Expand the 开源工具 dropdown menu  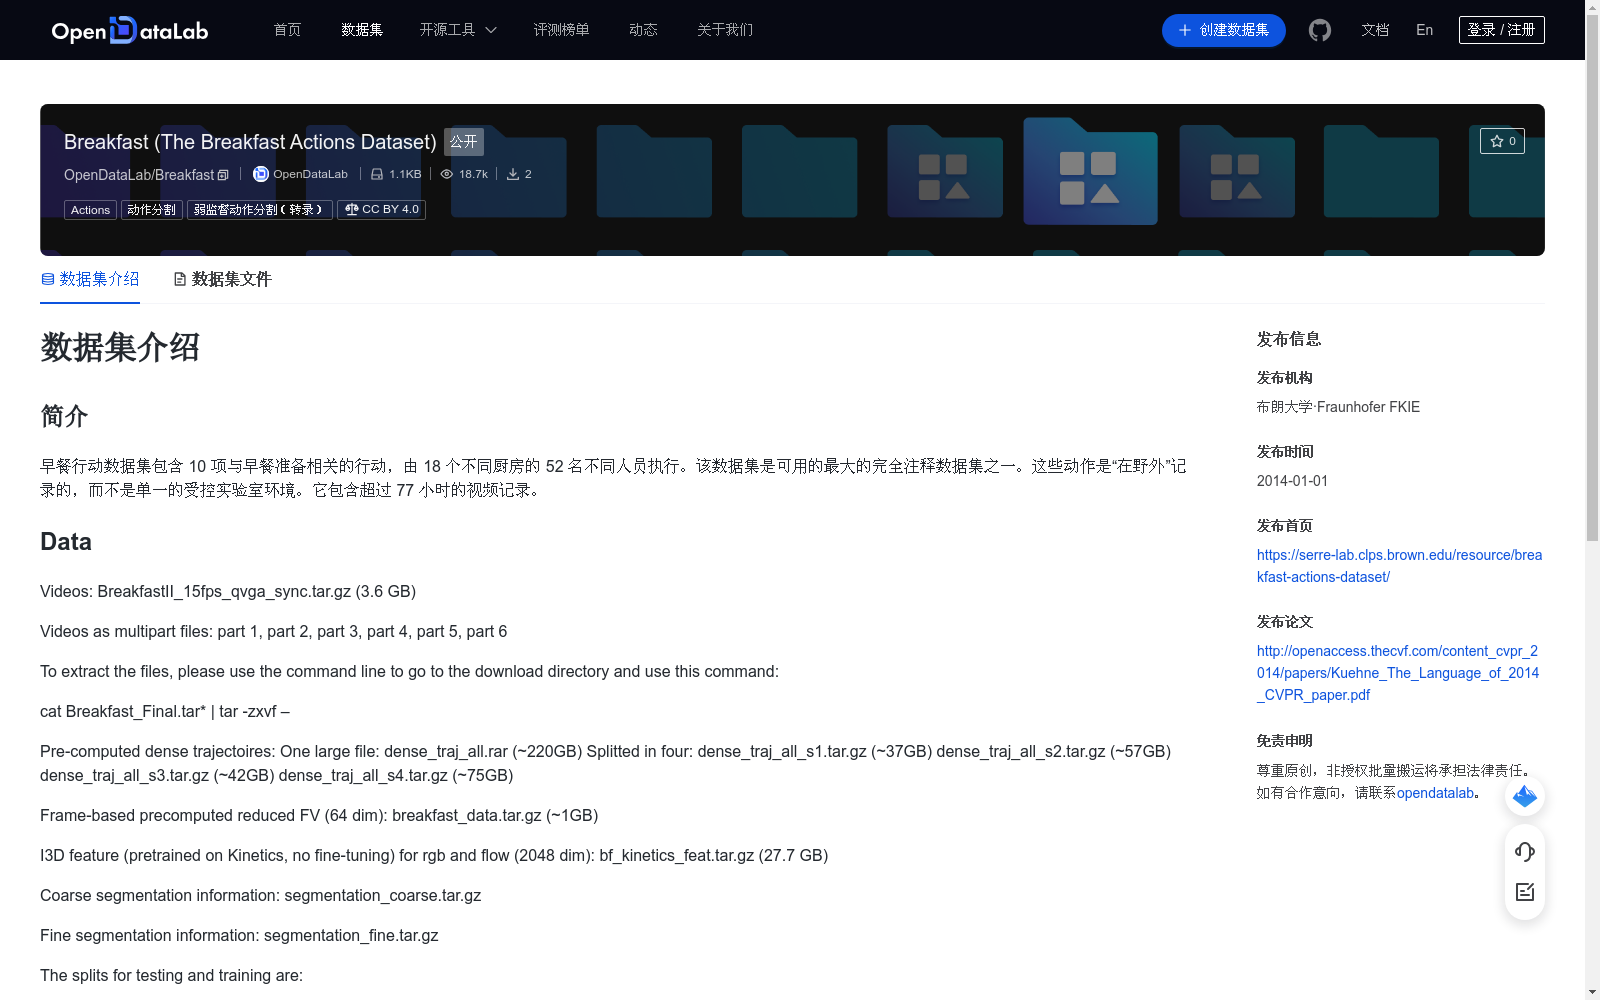(458, 30)
